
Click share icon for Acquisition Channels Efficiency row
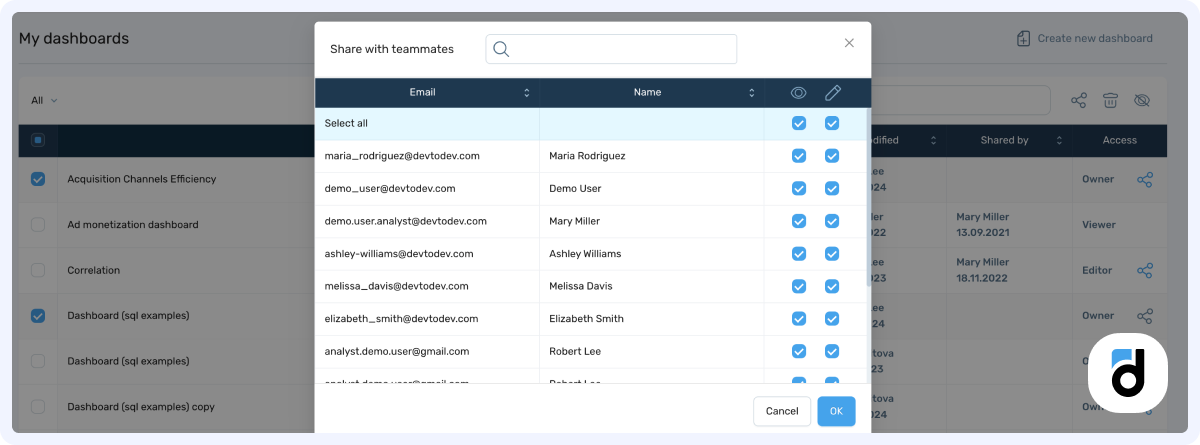click(x=1145, y=180)
